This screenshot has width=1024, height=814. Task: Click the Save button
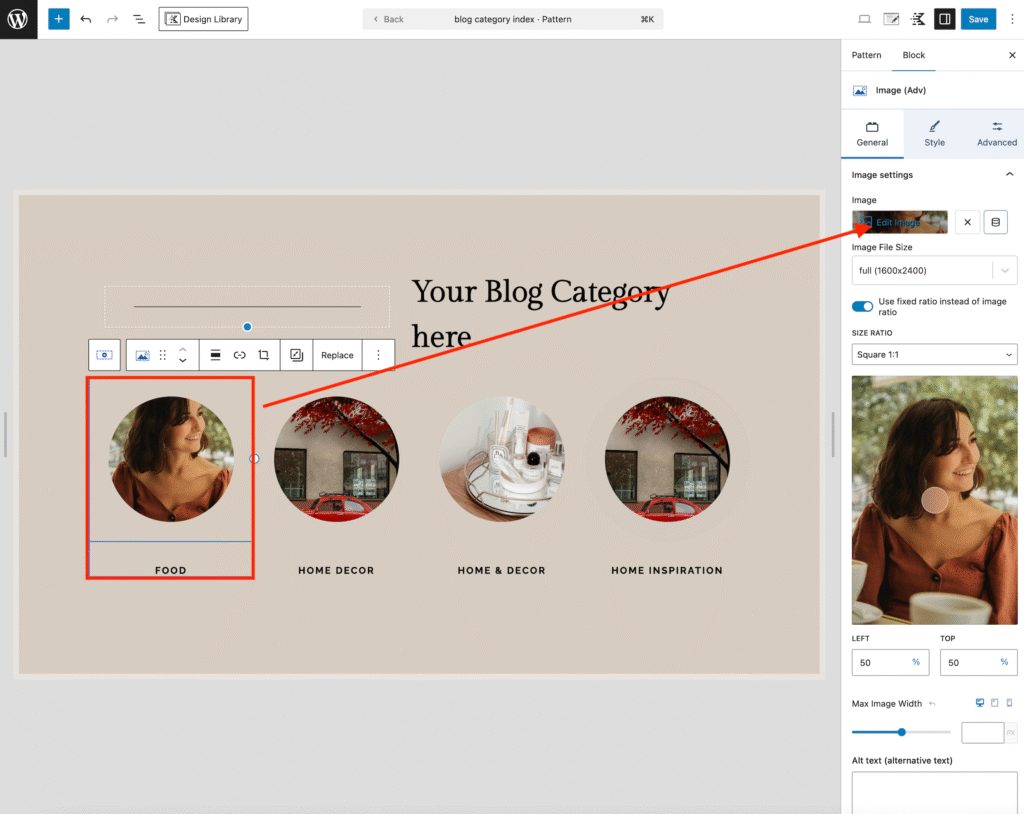(x=978, y=19)
